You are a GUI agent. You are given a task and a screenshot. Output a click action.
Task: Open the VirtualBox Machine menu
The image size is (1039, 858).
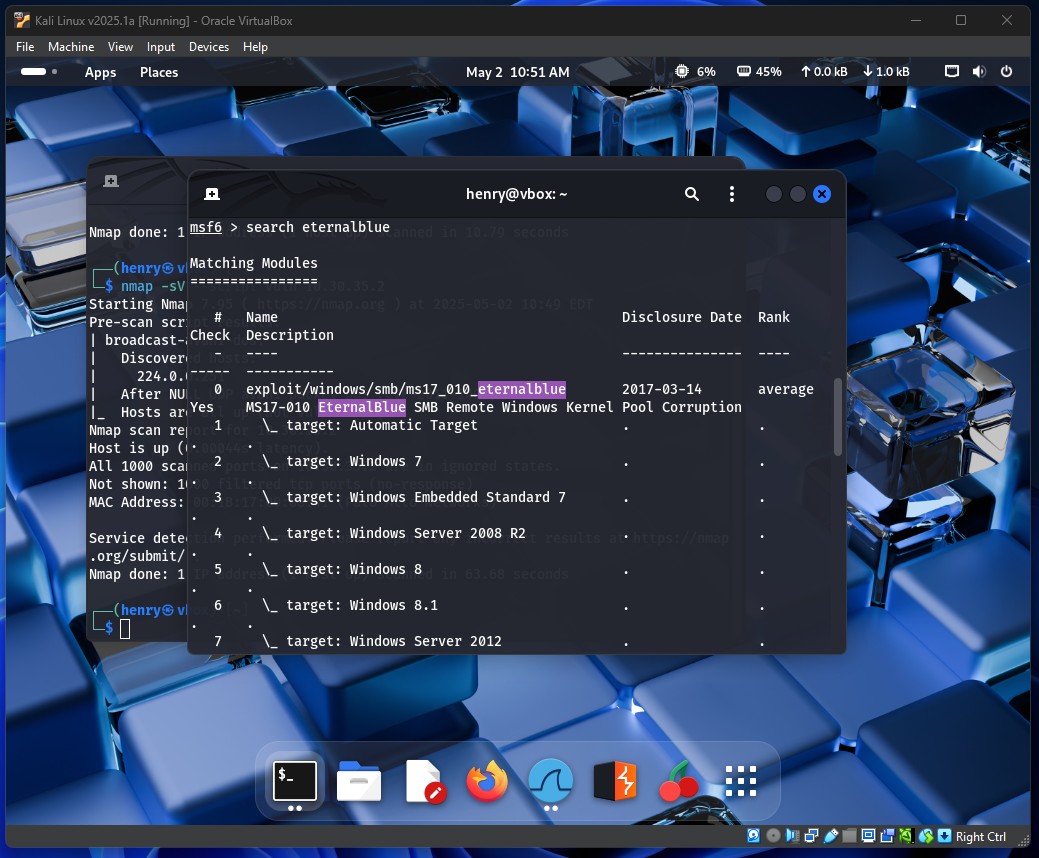point(71,46)
